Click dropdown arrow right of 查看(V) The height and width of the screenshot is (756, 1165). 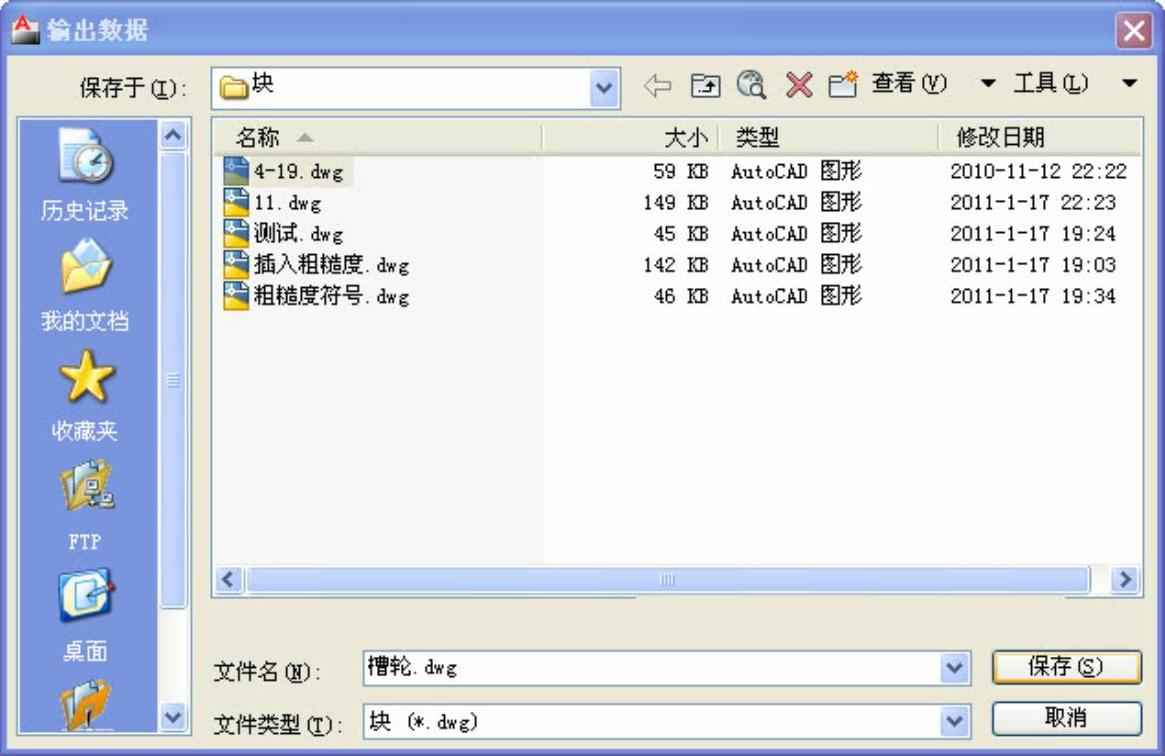(x=987, y=83)
